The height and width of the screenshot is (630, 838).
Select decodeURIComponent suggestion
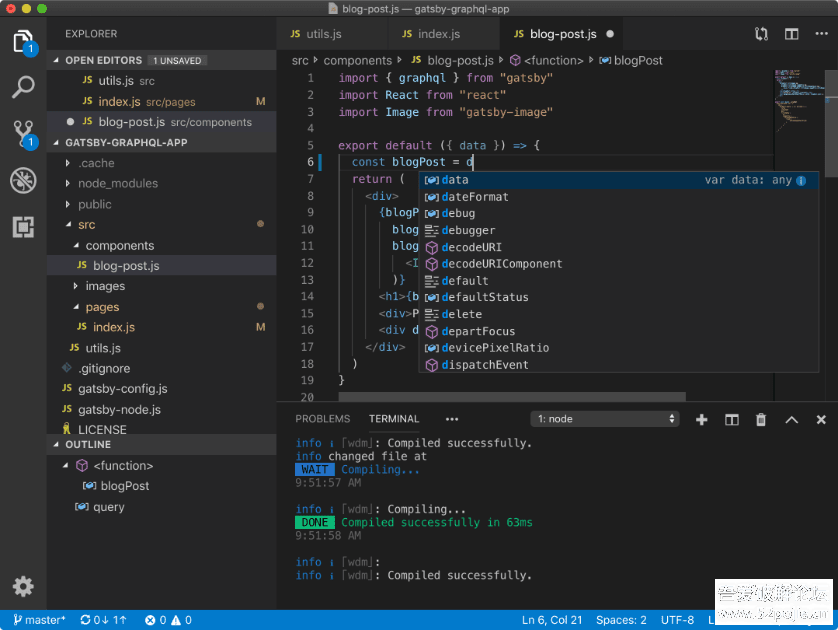point(618,264)
